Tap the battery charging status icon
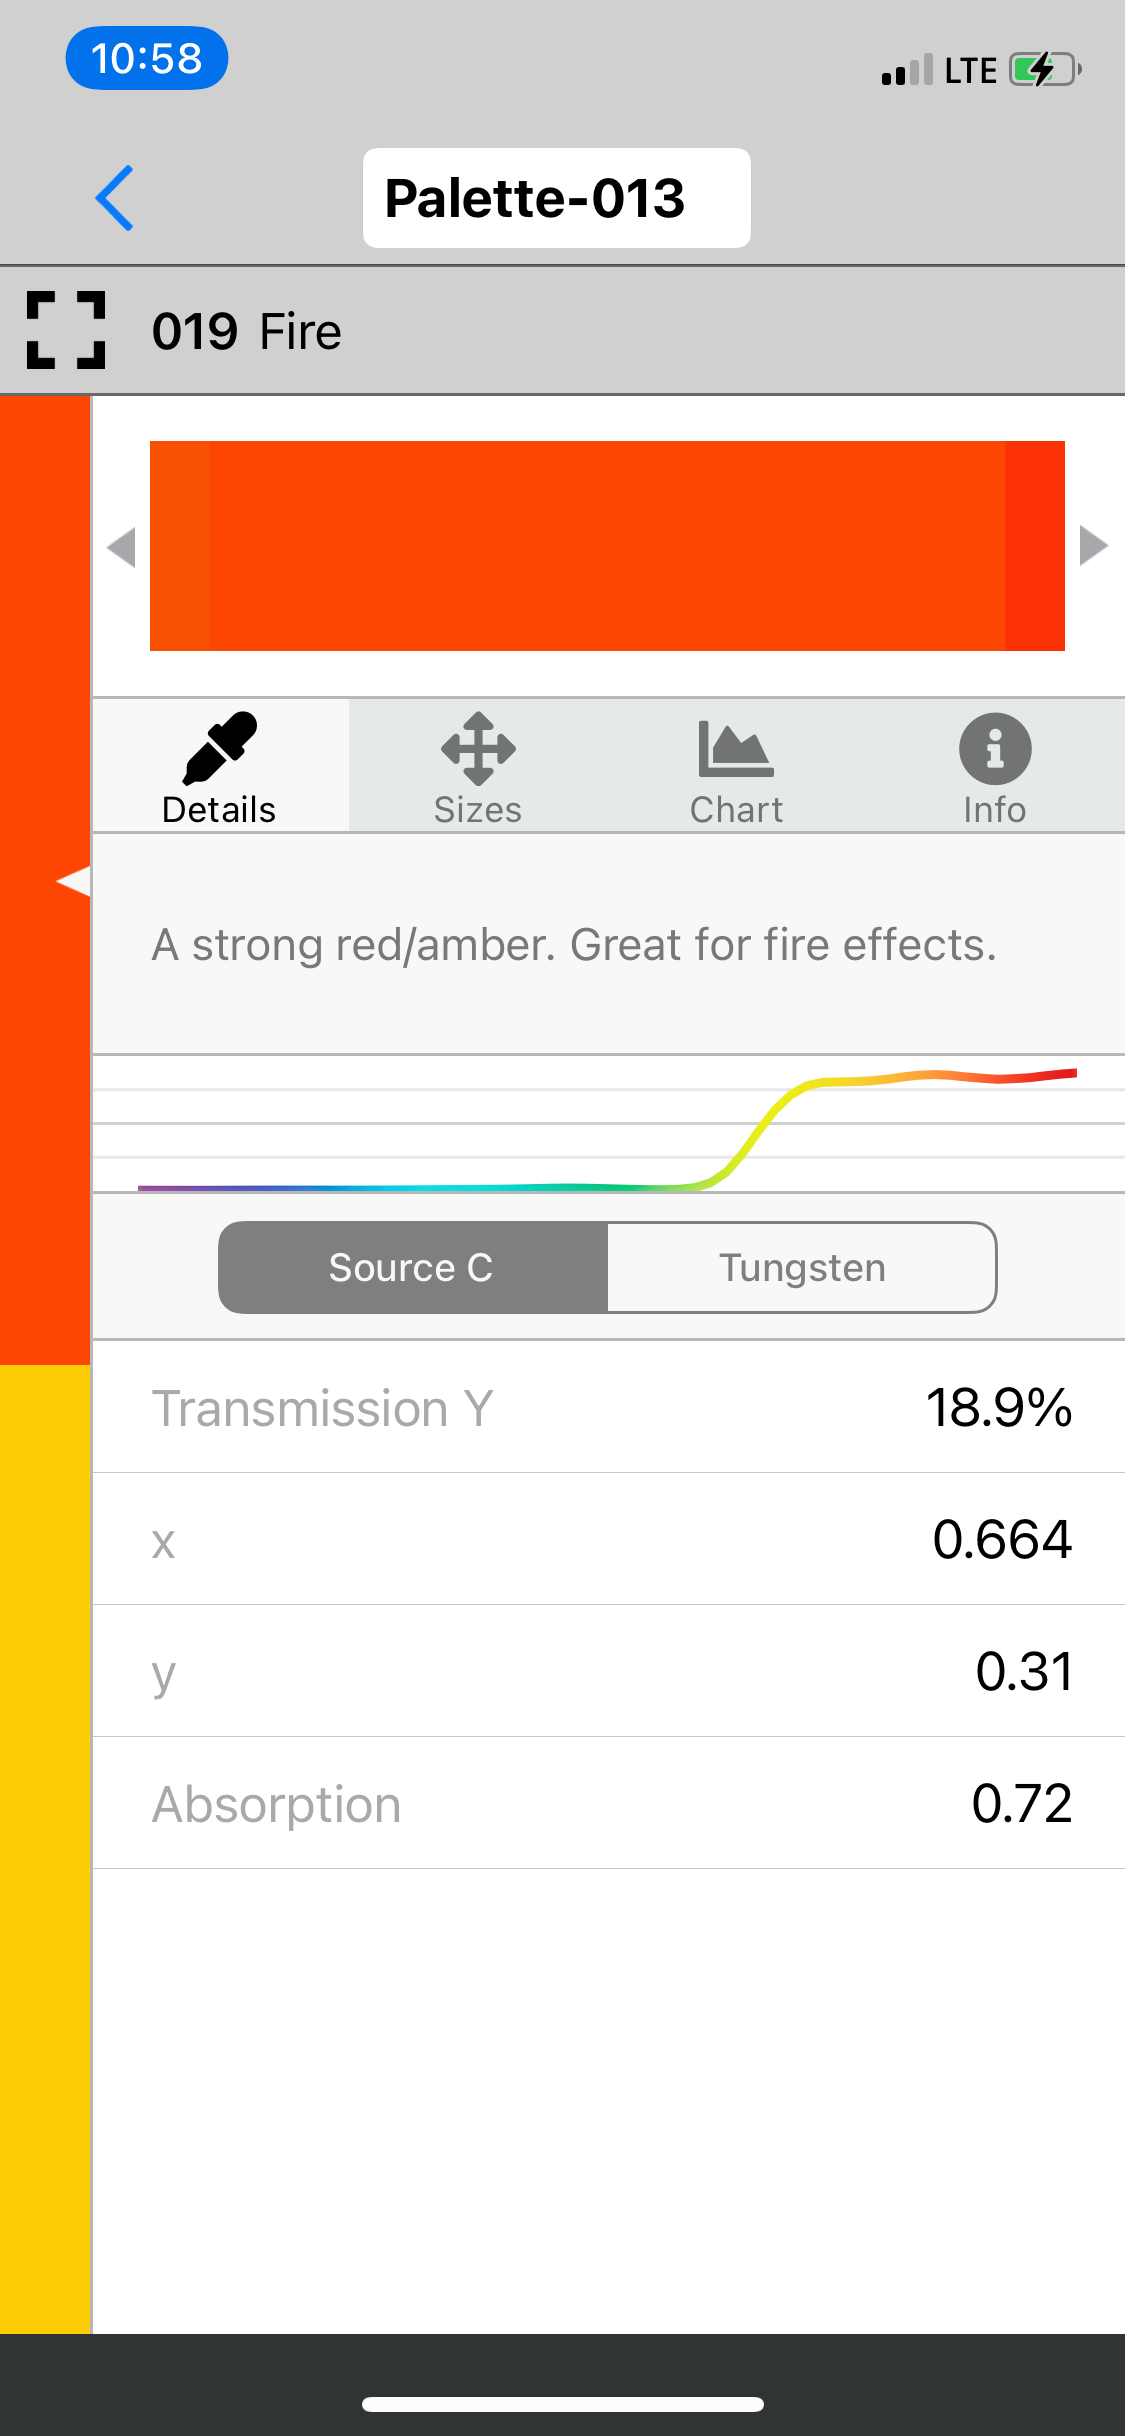The height and width of the screenshot is (2436, 1125). coord(1045,70)
